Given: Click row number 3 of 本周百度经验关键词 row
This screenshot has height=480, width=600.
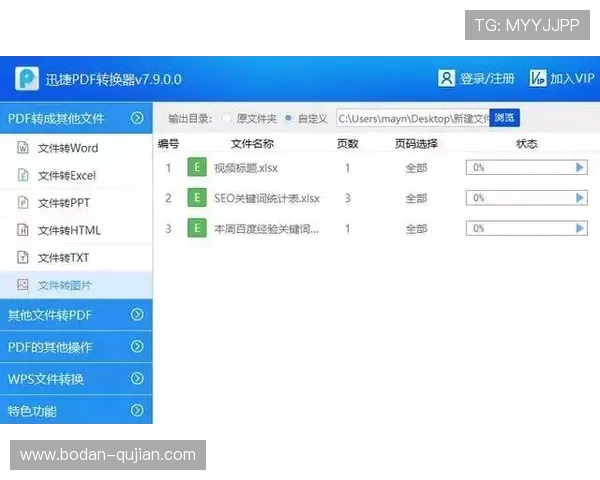Looking at the screenshot, I should point(168,229).
